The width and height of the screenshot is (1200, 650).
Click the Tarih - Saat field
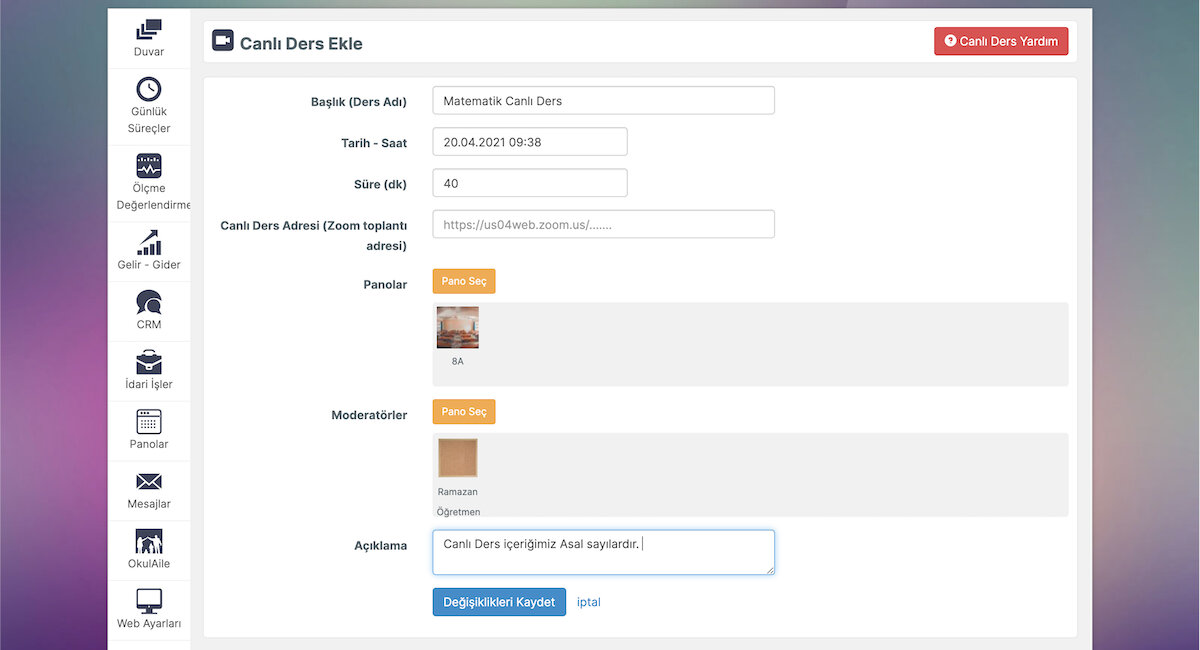tap(530, 142)
